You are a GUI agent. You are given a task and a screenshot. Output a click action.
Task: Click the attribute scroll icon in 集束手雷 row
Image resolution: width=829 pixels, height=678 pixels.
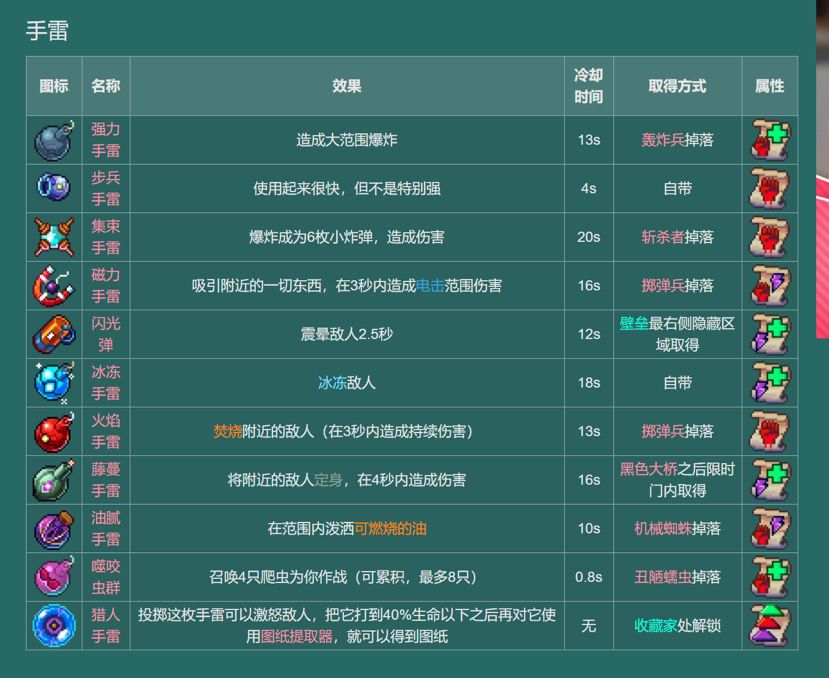[770, 237]
